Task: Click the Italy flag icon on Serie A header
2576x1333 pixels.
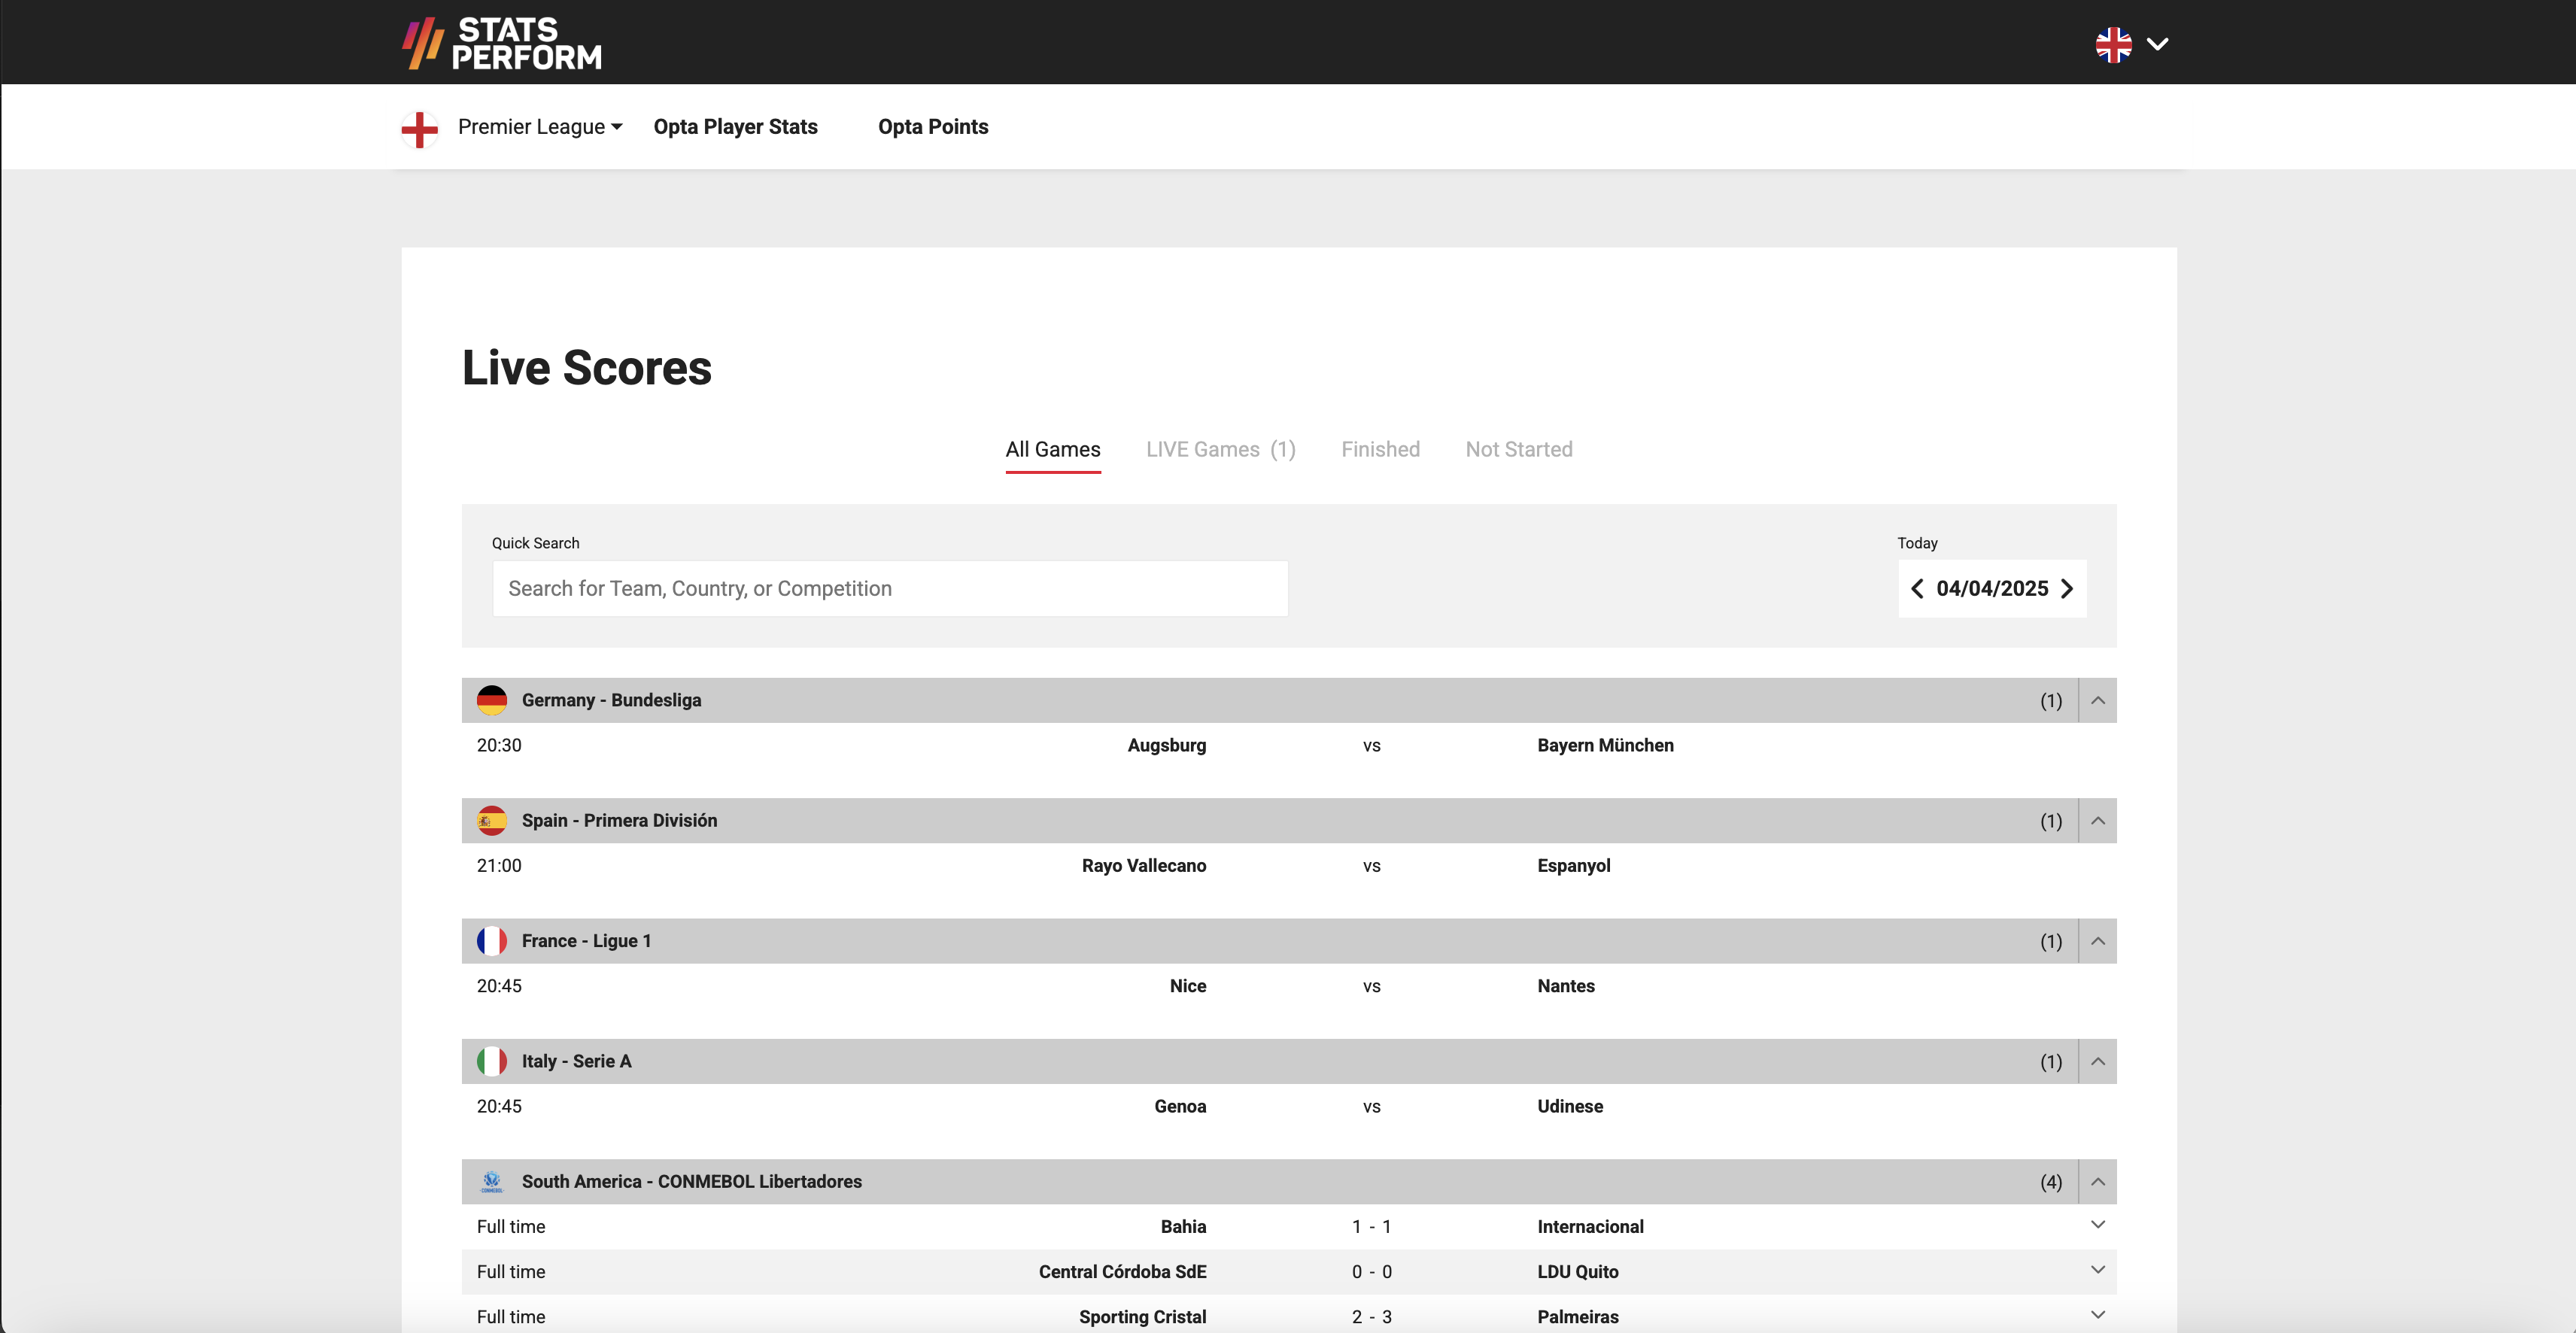Action: pos(493,1061)
